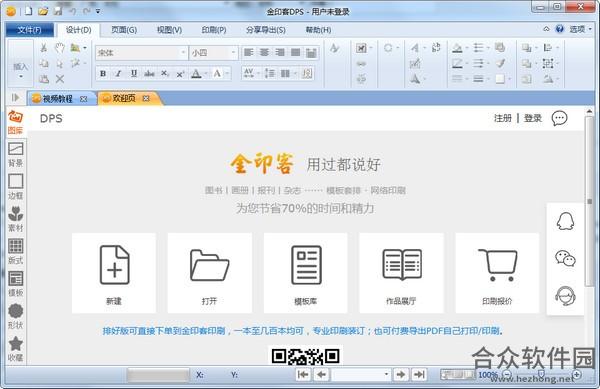Image resolution: width=600 pixels, height=389 pixels.
Task: Click the 登录 login link
Action: pyautogui.click(x=533, y=118)
